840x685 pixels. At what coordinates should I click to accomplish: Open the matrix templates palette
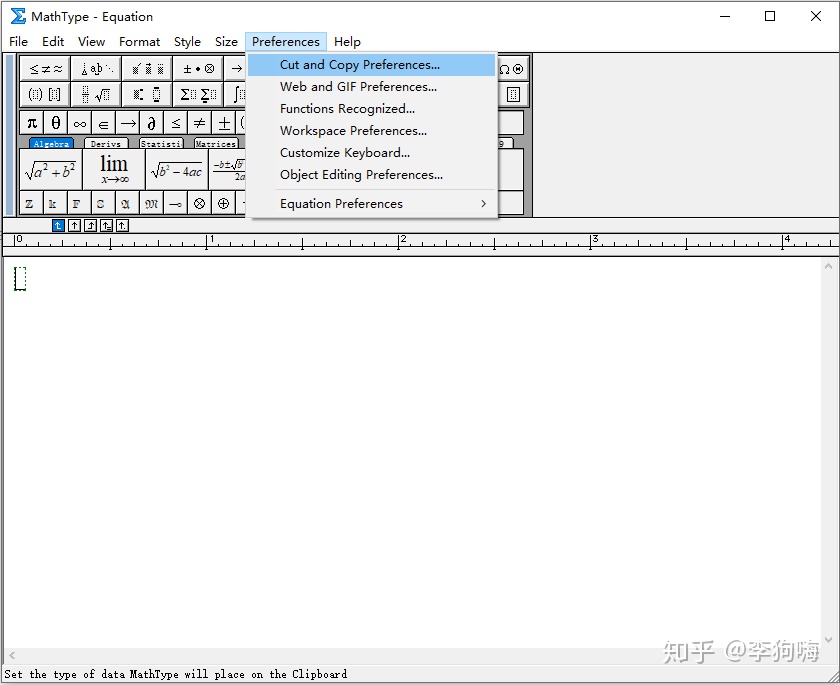coord(513,95)
